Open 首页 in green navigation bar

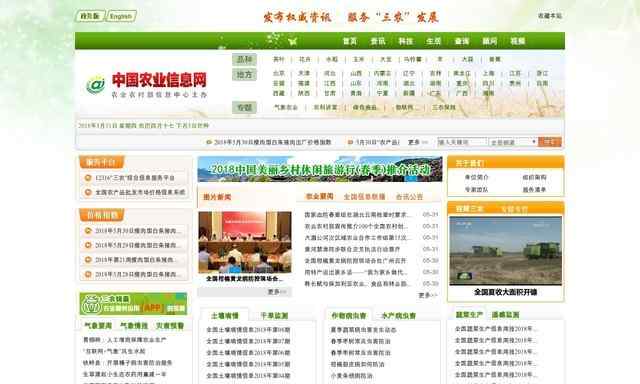350,41
